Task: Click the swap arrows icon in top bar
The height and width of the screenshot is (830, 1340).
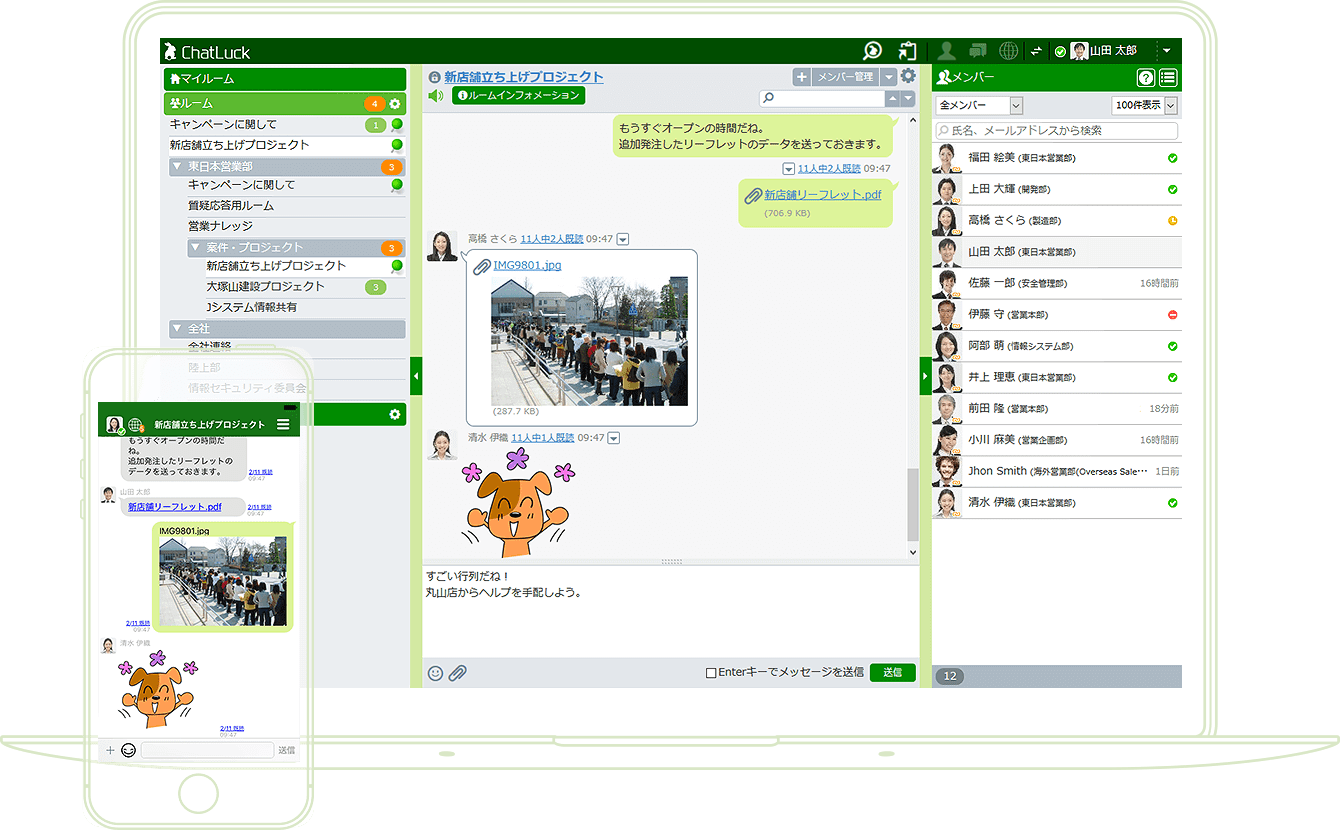Action: tap(1037, 51)
